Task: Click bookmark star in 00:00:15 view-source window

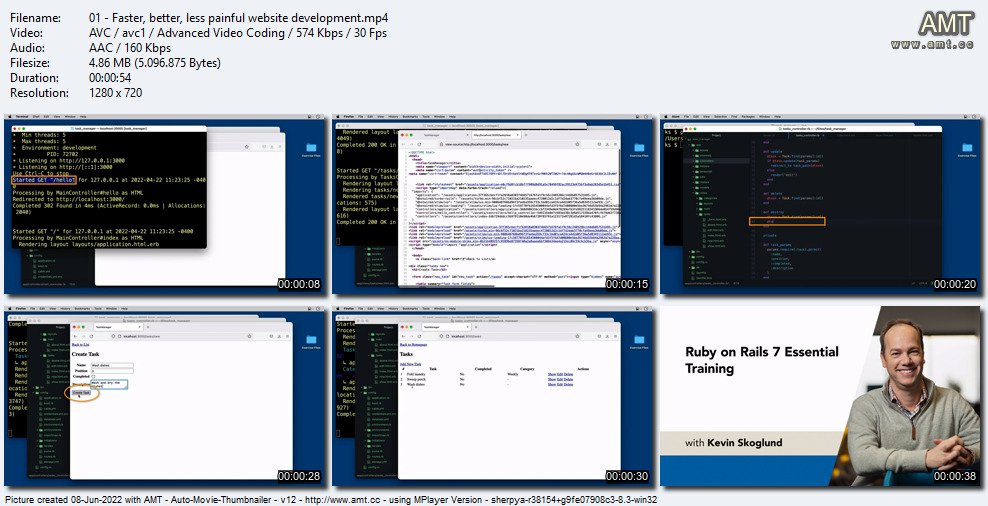Action: click(x=577, y=144)
